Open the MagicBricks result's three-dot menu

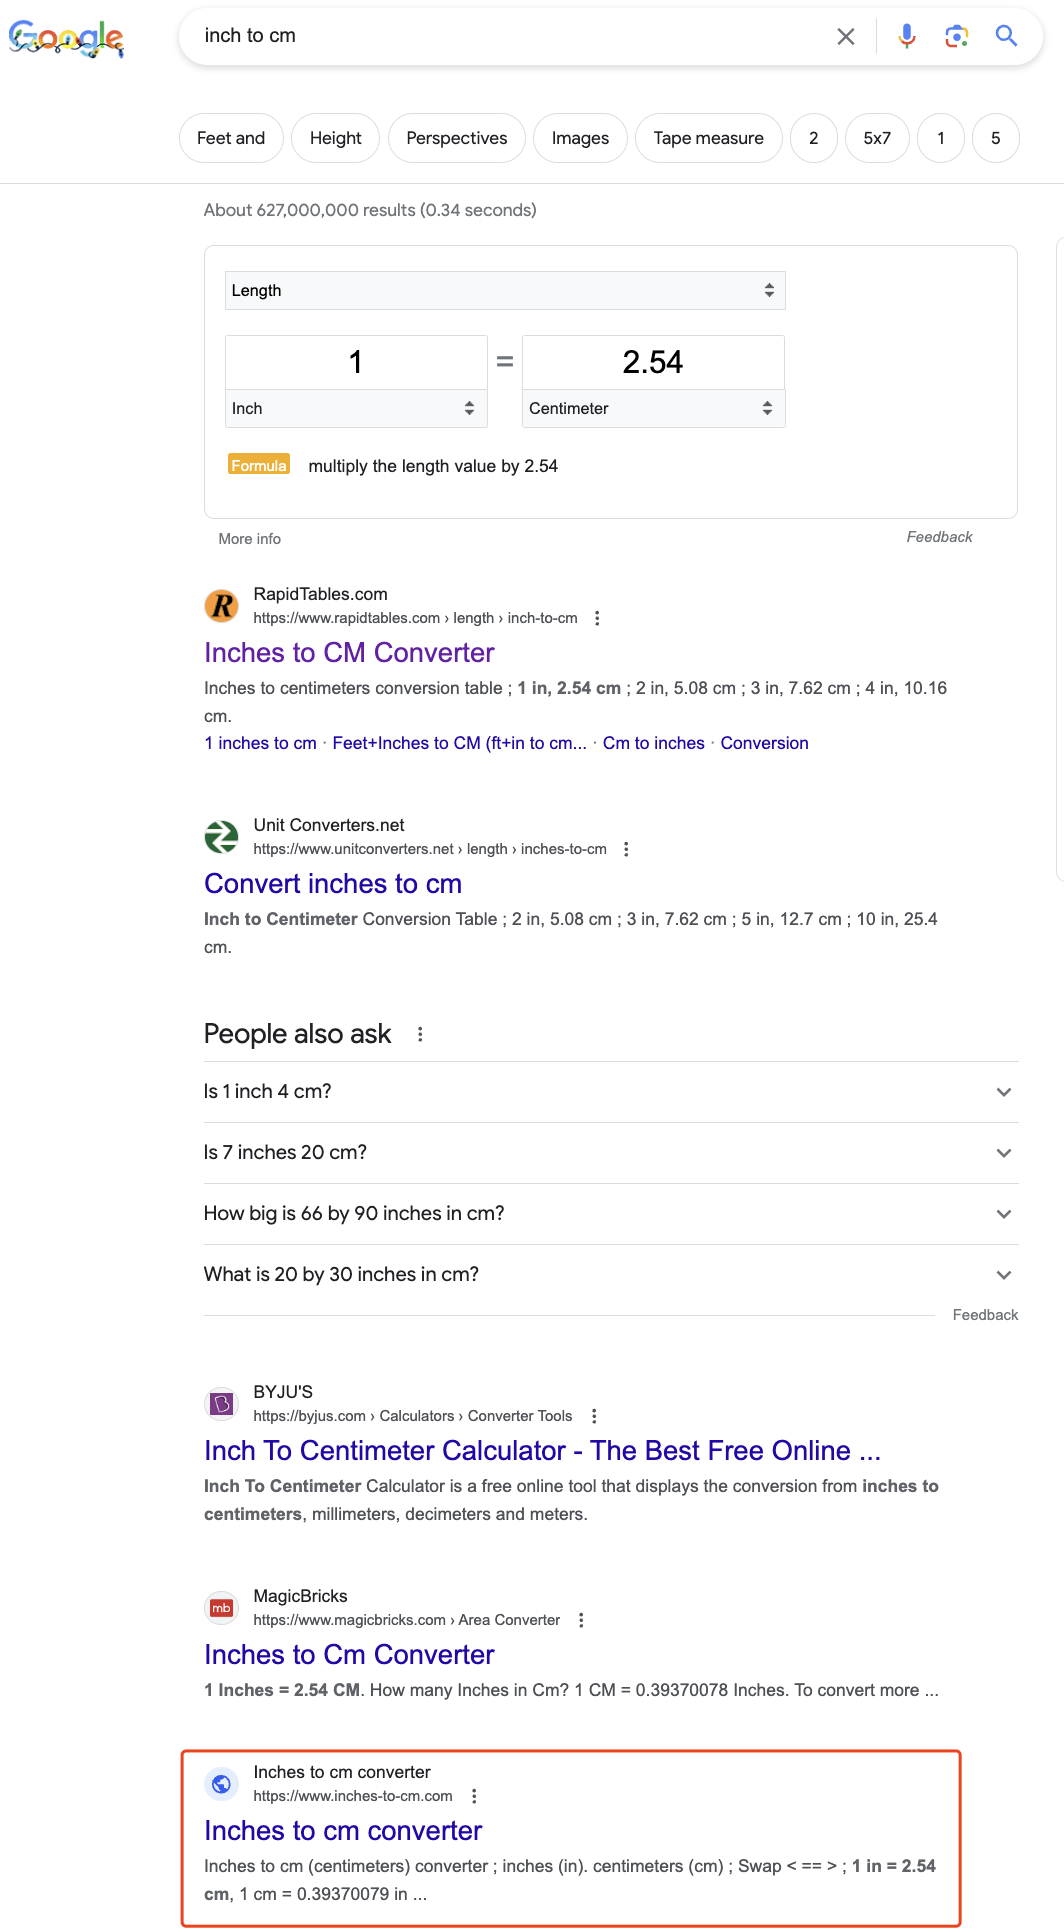(581, 1620)
